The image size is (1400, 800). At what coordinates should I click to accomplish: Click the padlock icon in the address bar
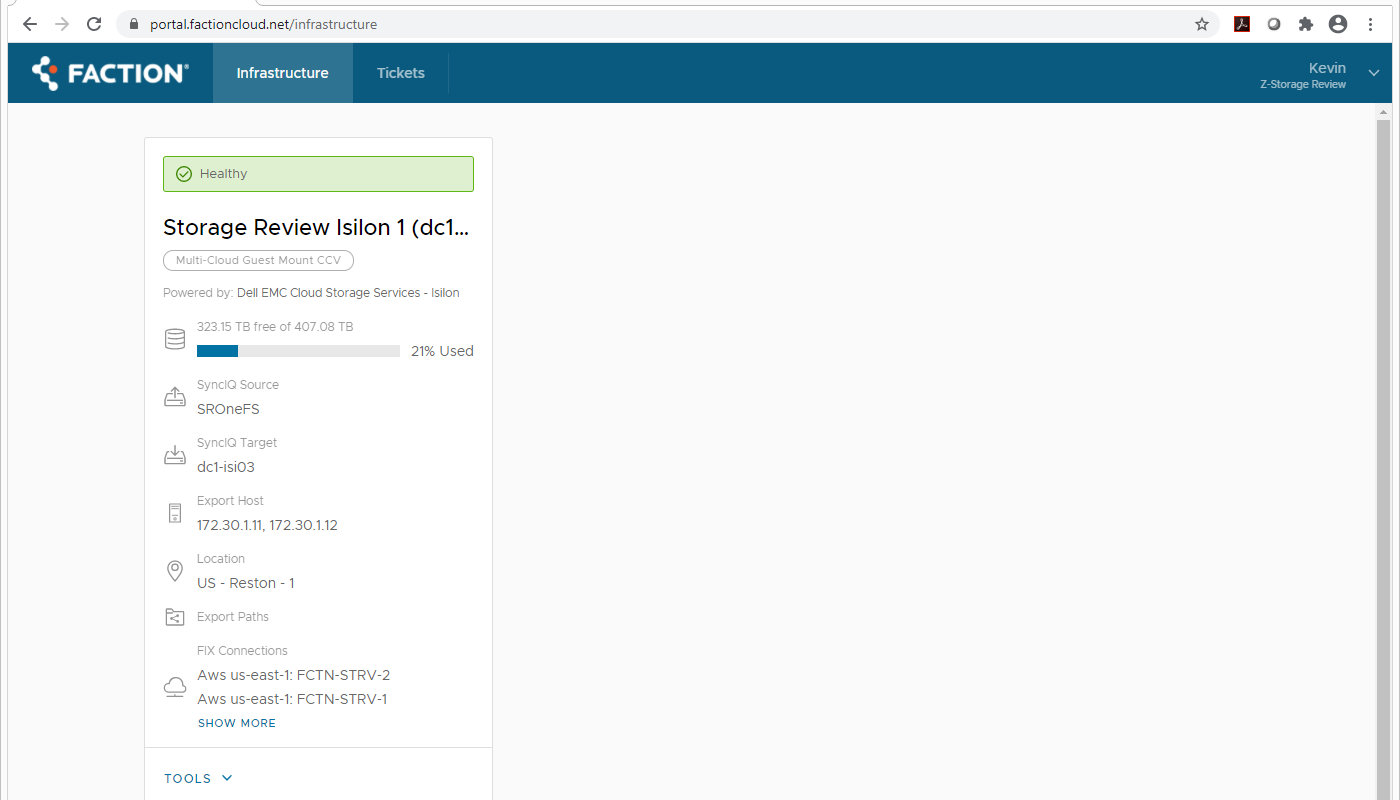click(136, 24)
